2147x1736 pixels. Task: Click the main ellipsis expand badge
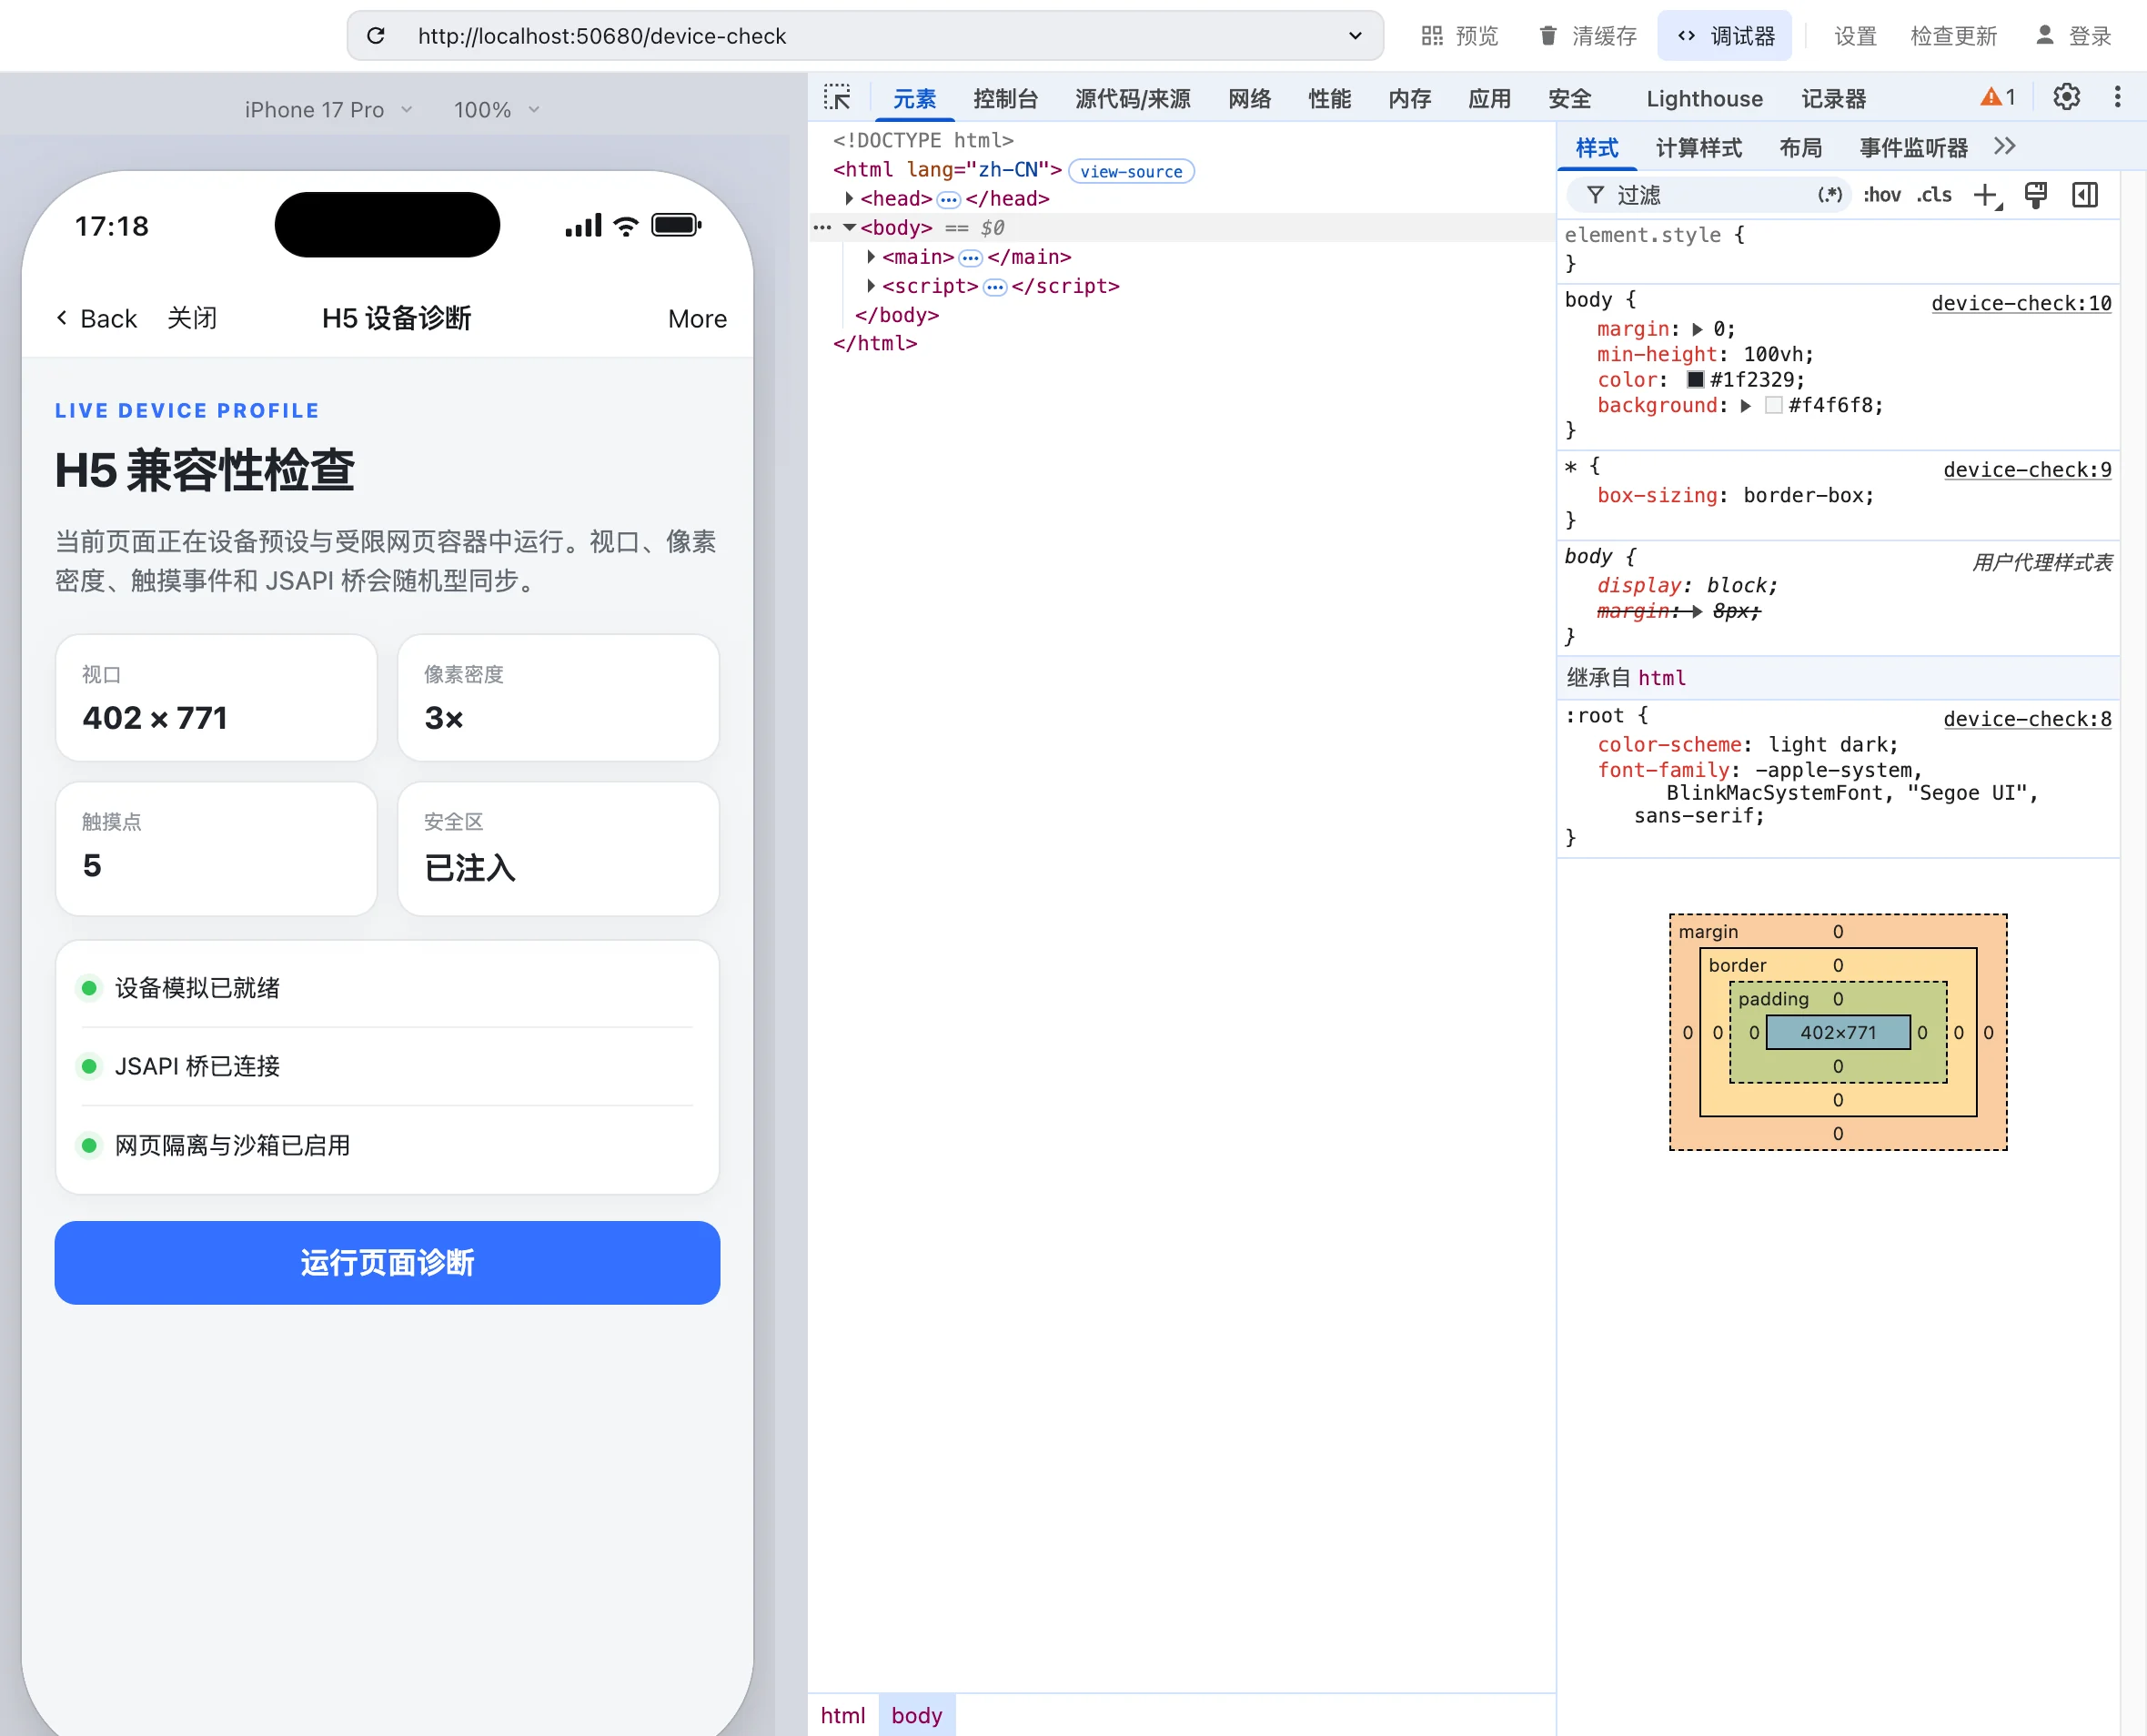point(970,258)
